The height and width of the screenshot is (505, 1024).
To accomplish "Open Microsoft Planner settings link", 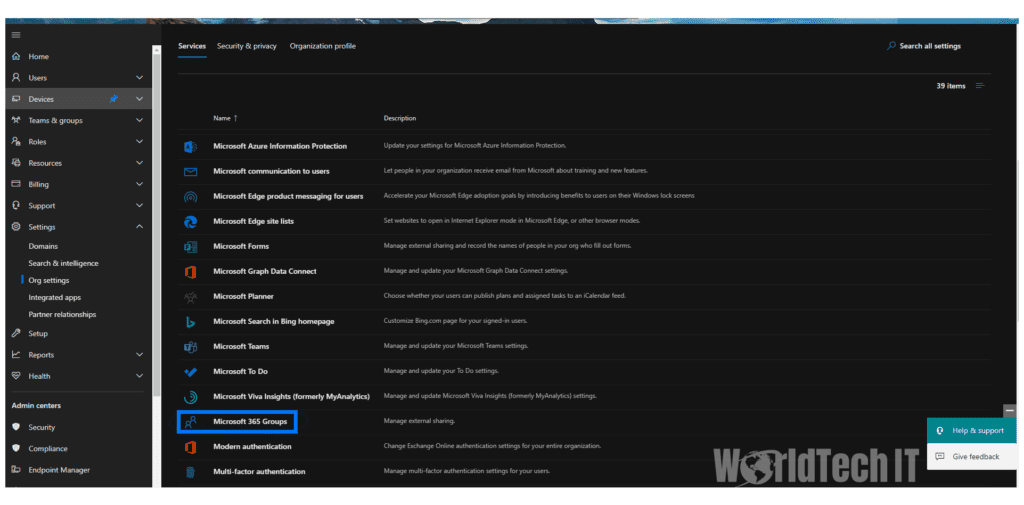I will (x=244, y=297).
